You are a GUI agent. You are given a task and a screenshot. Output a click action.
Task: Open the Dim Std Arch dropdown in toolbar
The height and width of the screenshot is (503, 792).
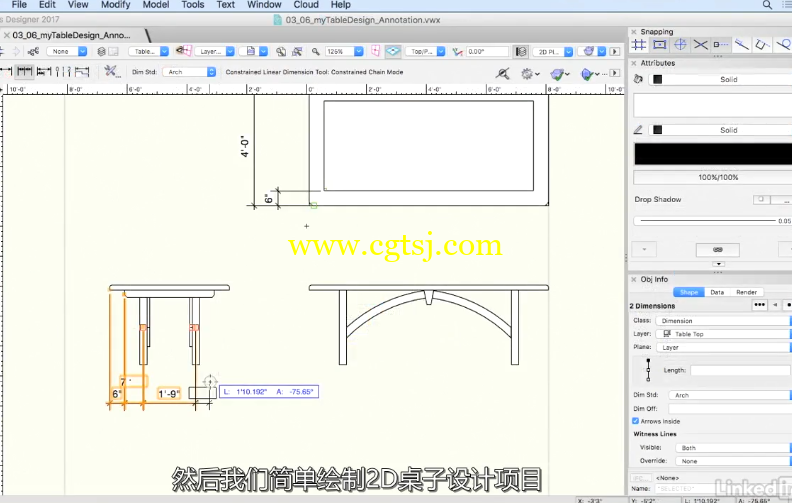(190, 72)
